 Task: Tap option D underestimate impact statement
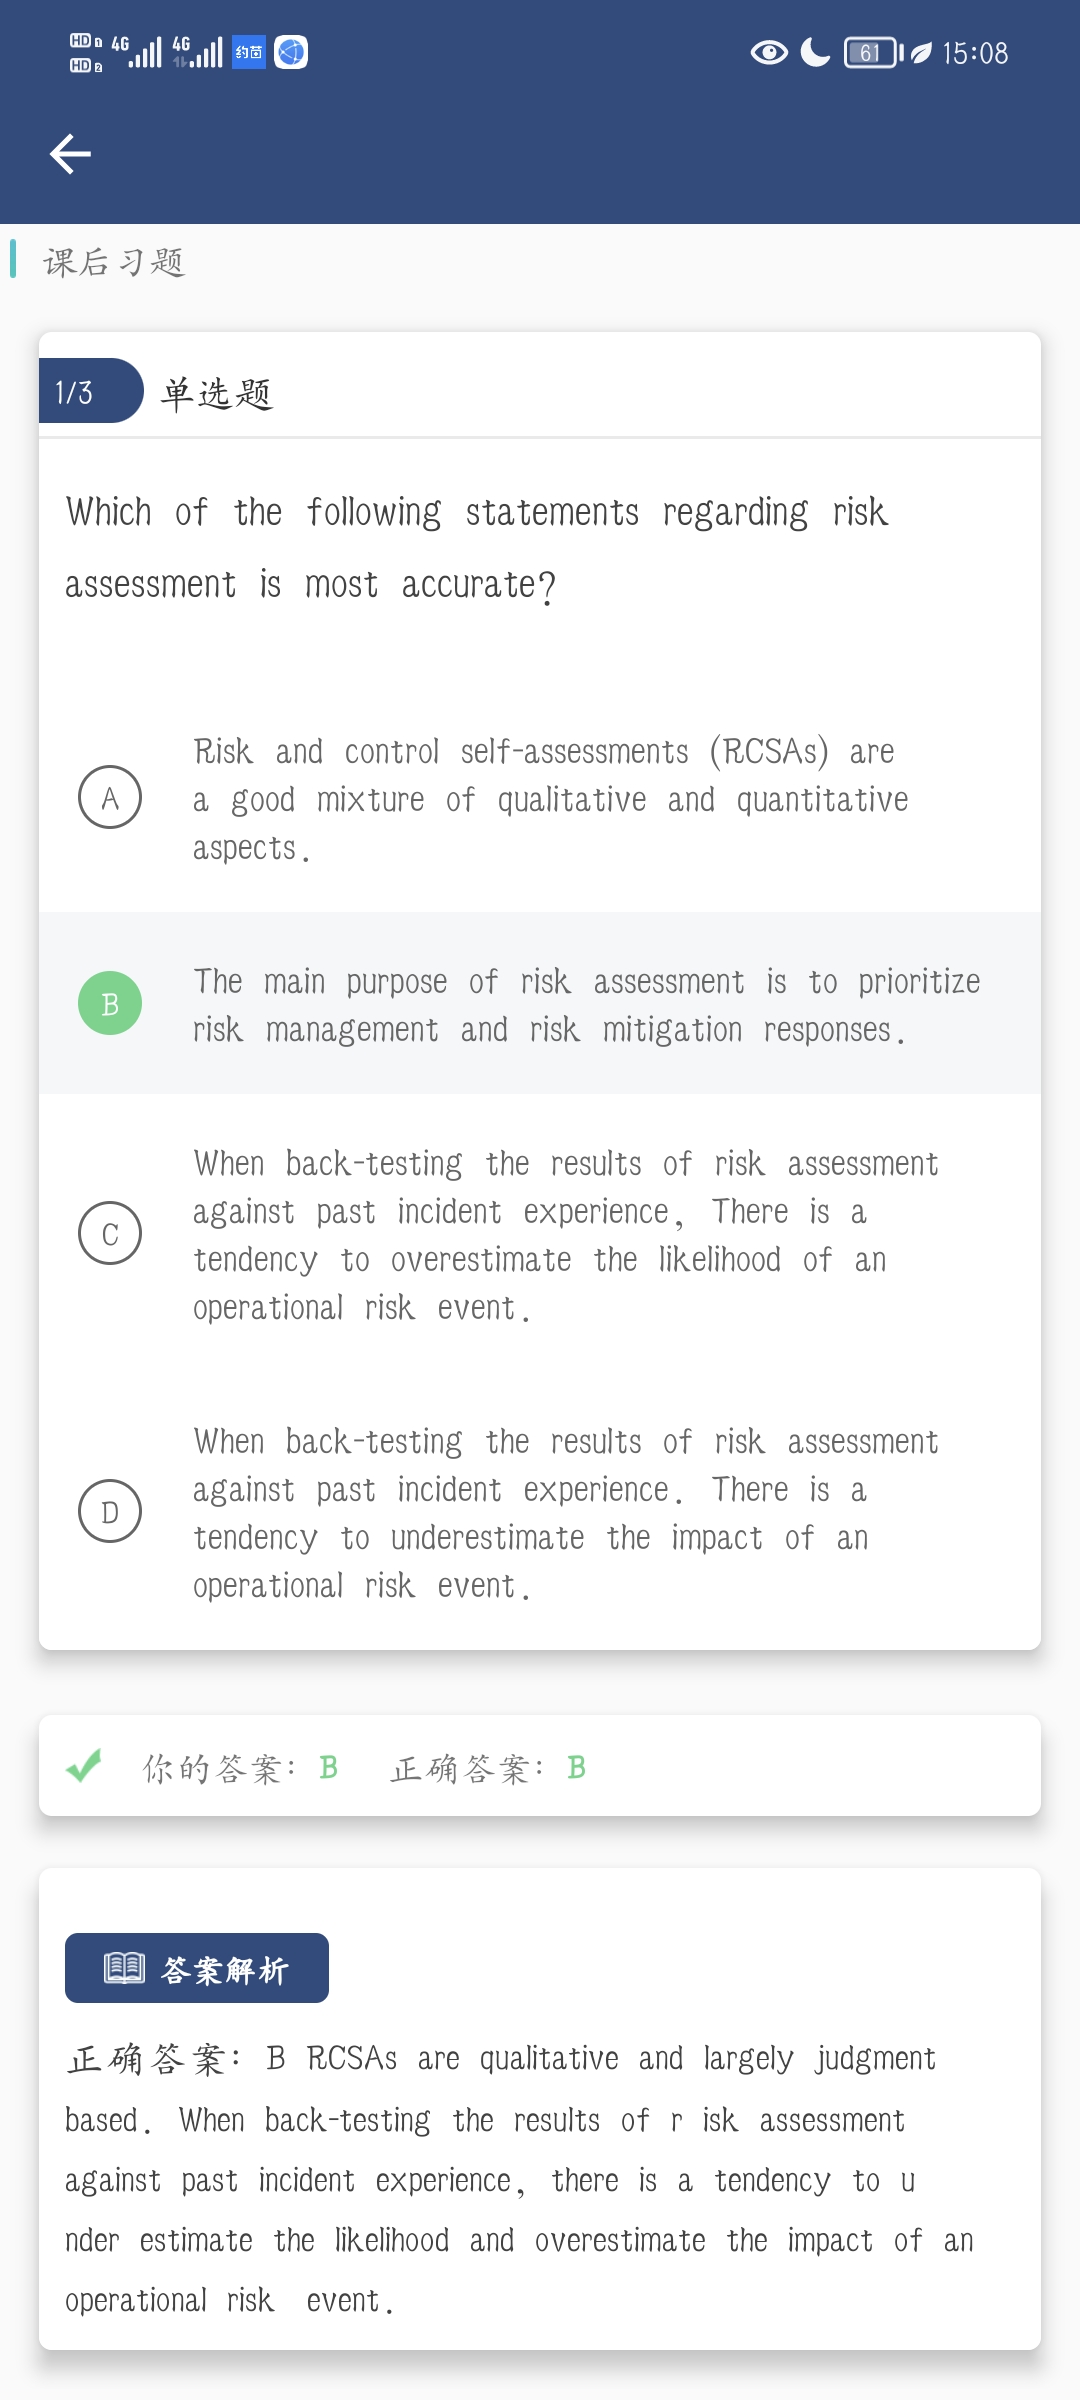click(x=565, y=1513)
